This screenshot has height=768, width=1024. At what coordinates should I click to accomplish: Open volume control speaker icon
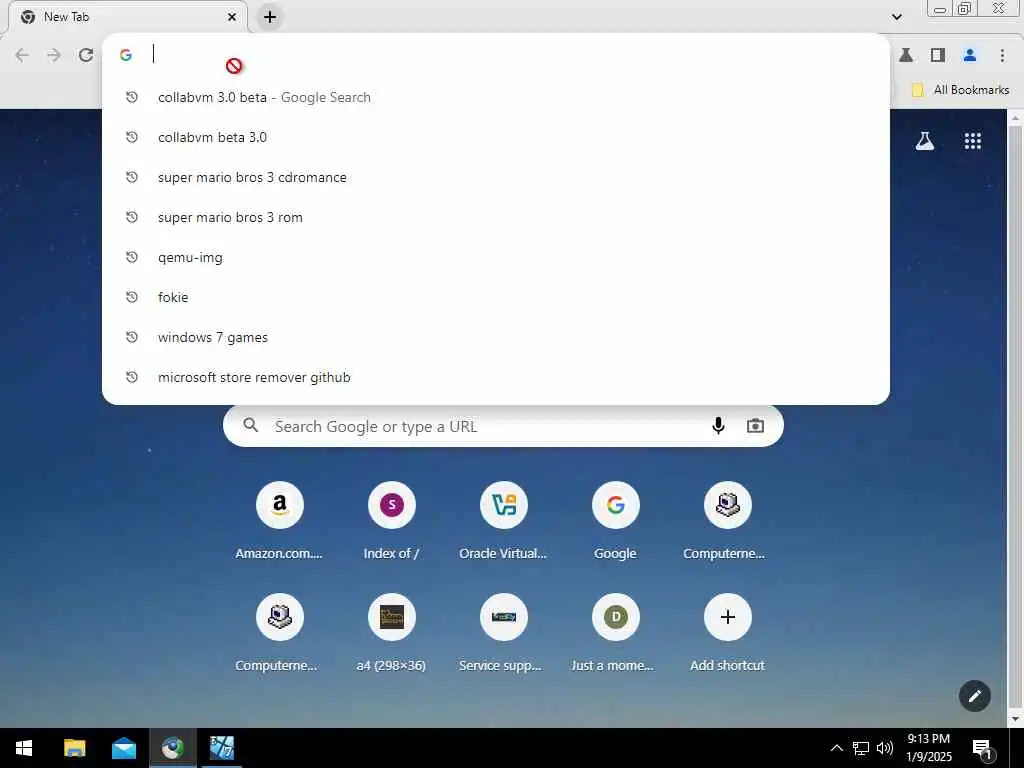(x=885, y=748)
